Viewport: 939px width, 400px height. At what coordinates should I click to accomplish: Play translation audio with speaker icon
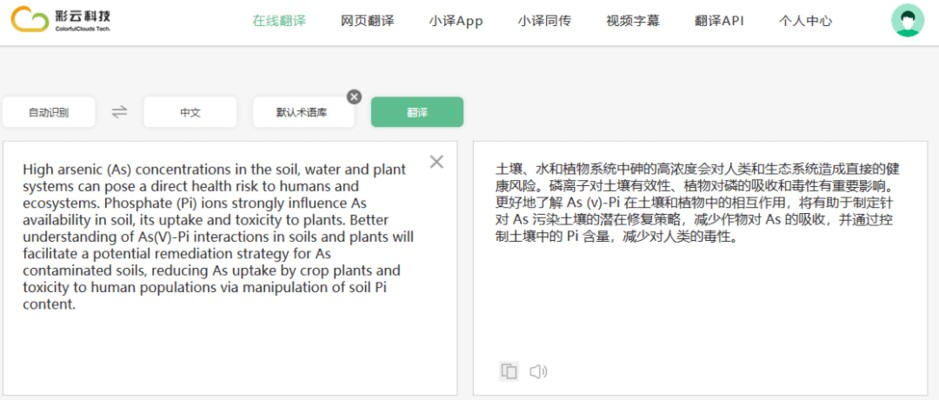click(538, 371)
